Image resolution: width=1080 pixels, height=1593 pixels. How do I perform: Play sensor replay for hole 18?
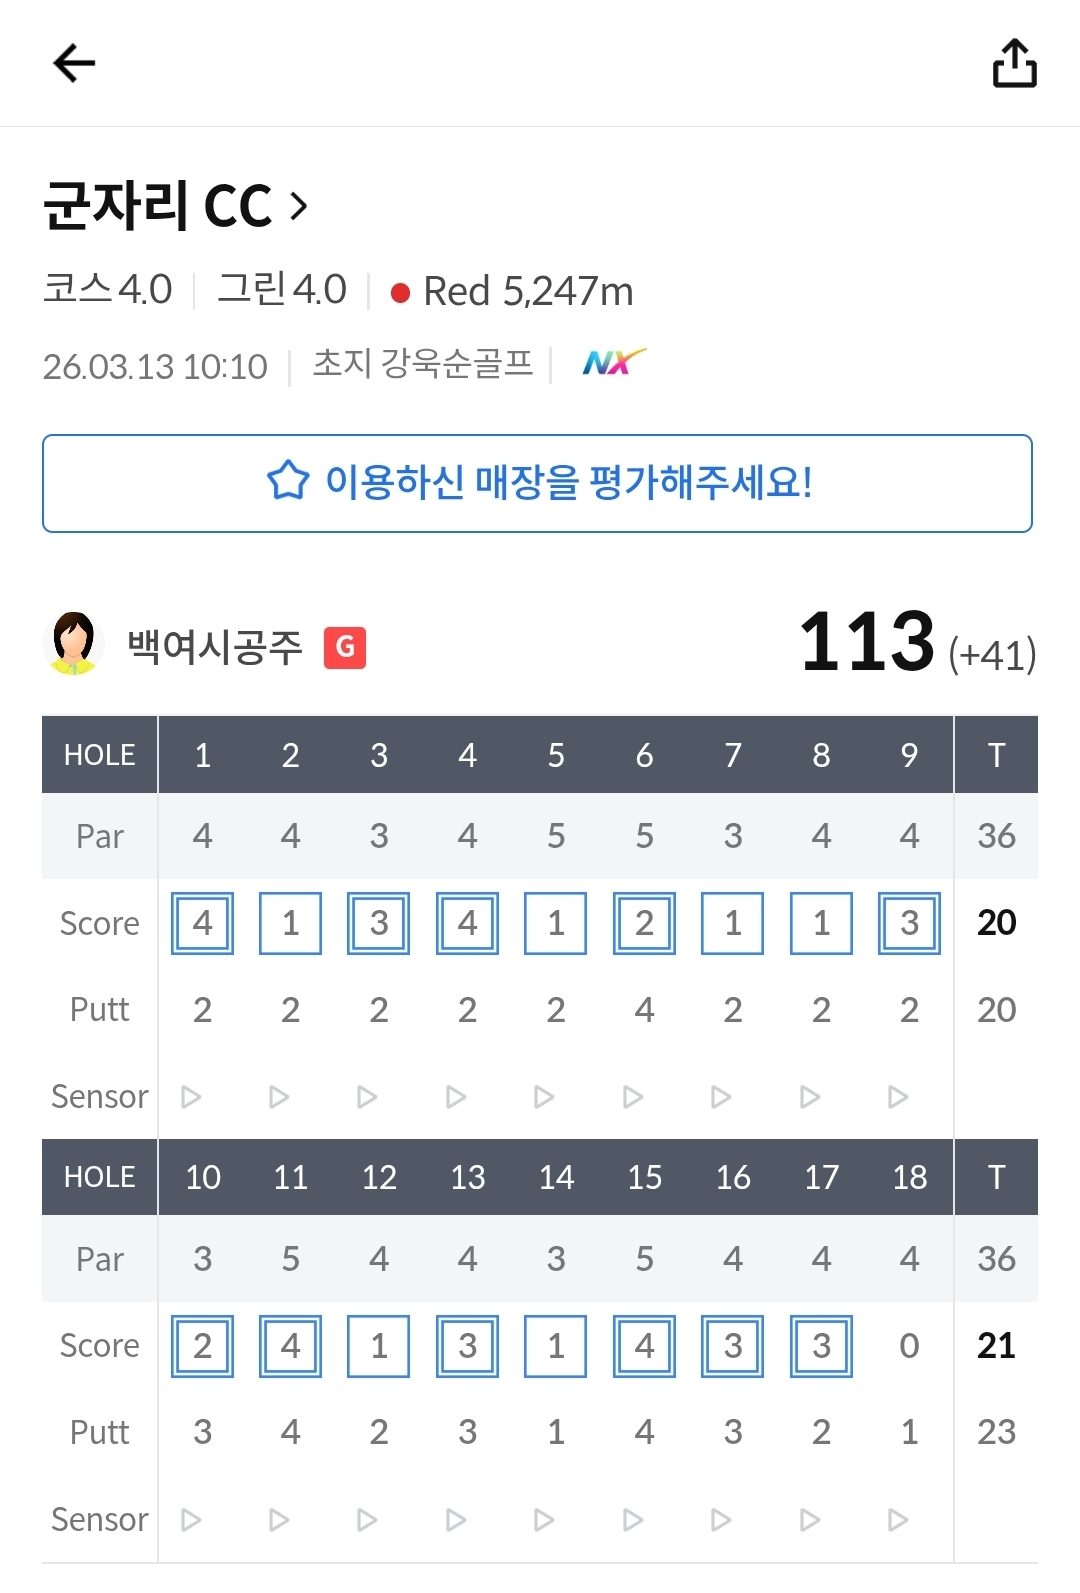[898, 1520]
